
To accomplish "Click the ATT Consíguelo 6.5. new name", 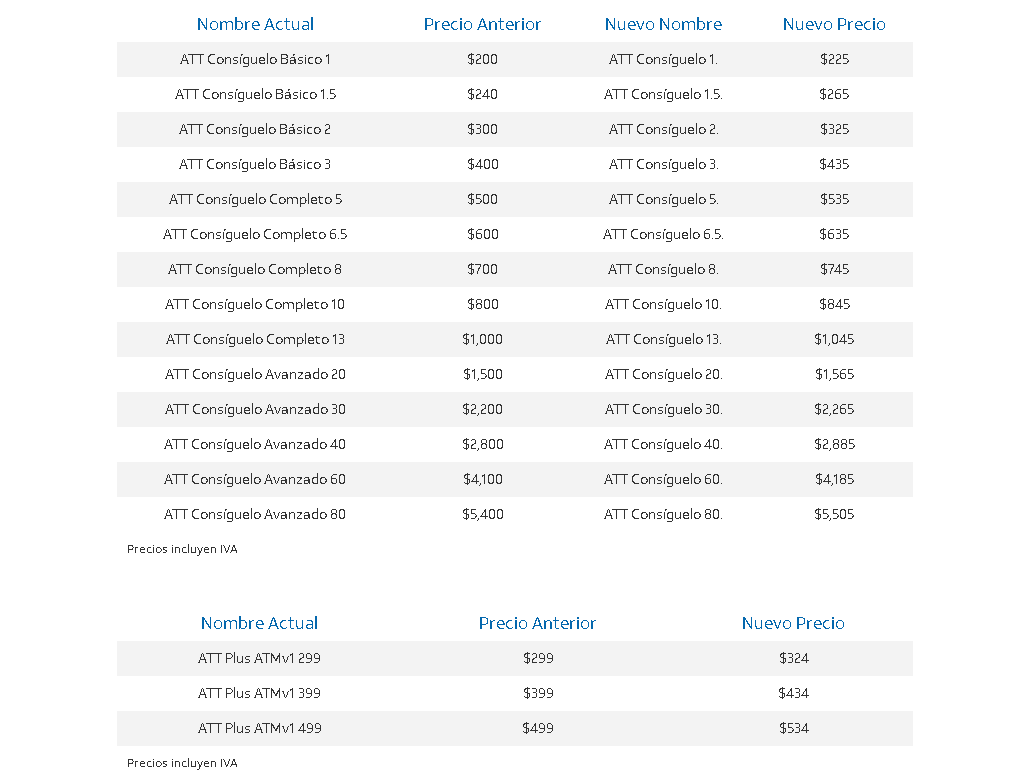I will click(664, 234).
